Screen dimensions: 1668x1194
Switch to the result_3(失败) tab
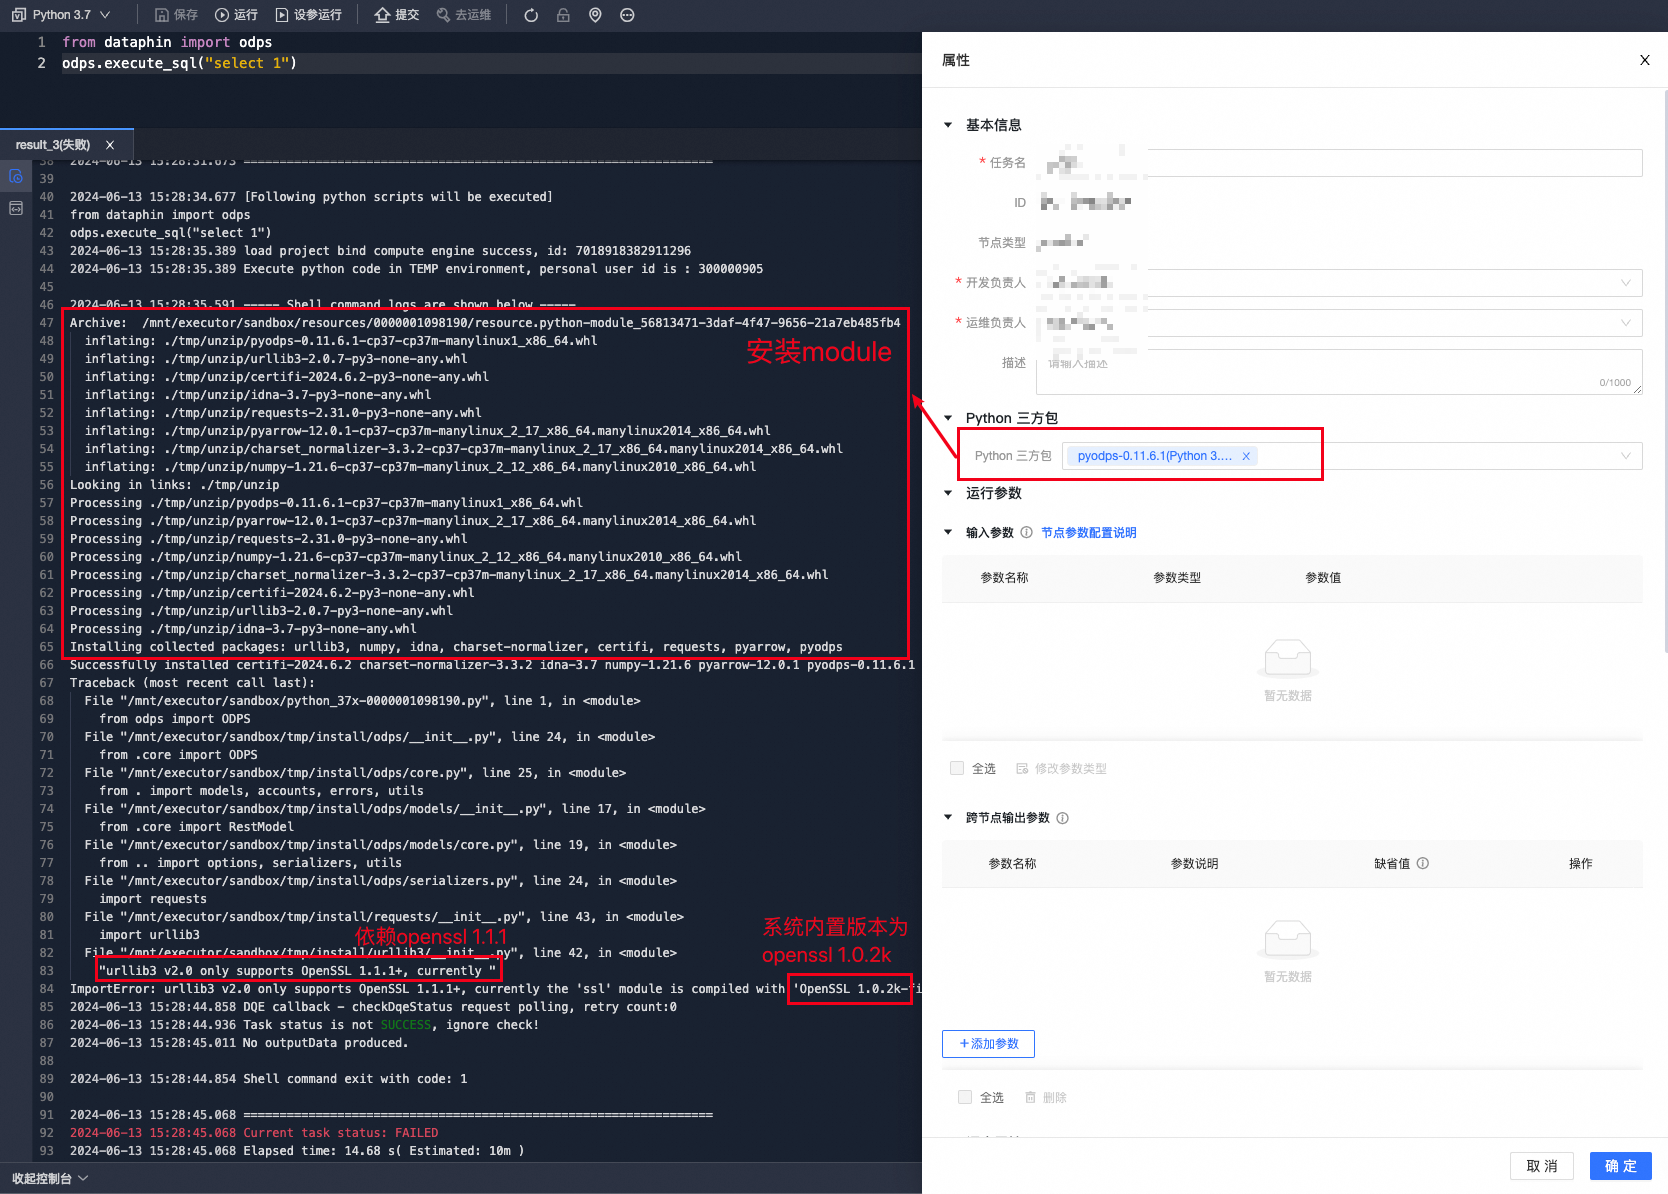[52, 144]
